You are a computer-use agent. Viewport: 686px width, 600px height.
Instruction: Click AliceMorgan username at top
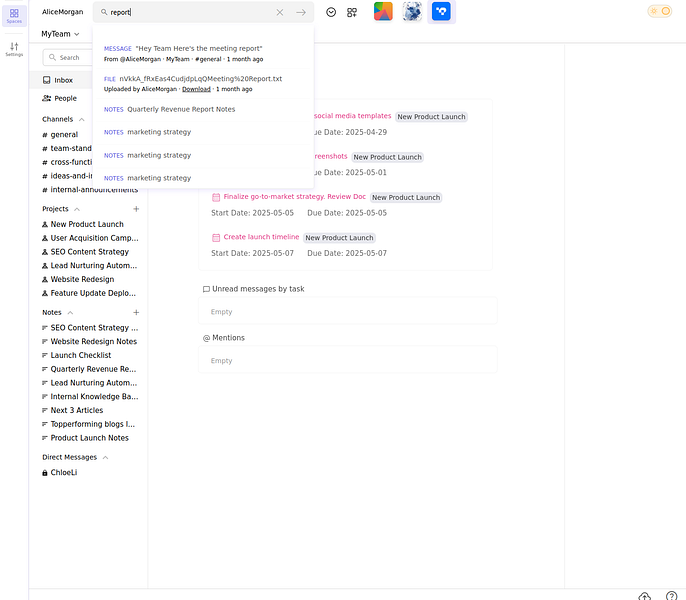click(63, 12)
